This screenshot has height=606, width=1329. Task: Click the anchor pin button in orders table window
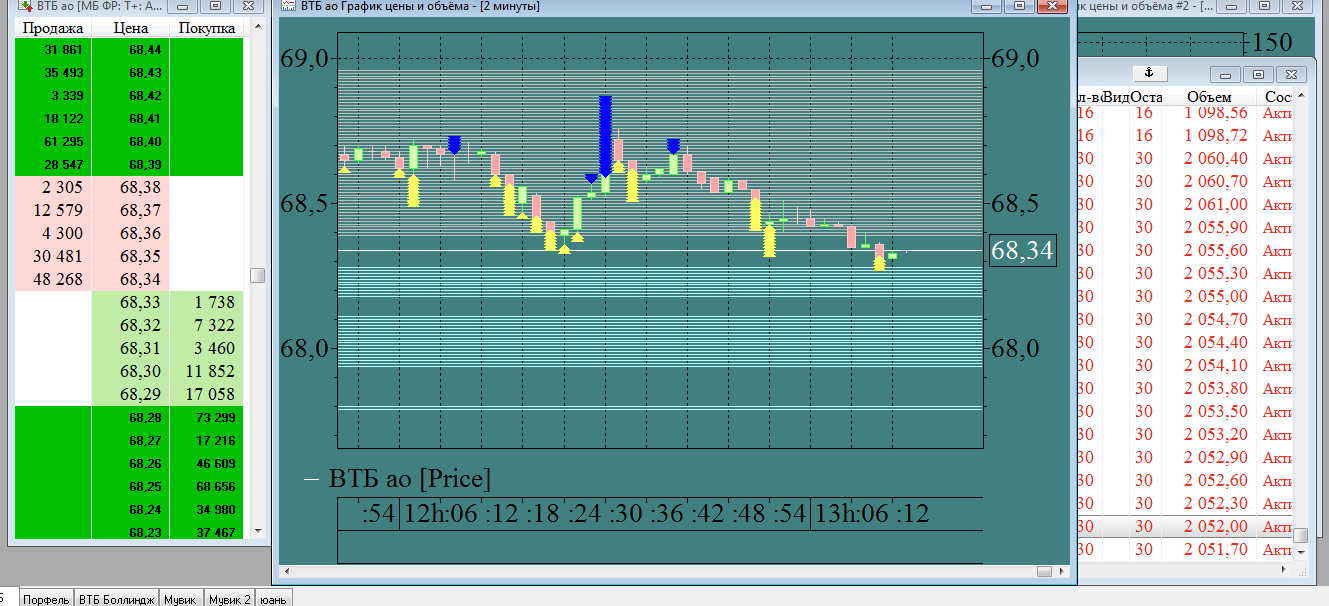(1150, 73)
